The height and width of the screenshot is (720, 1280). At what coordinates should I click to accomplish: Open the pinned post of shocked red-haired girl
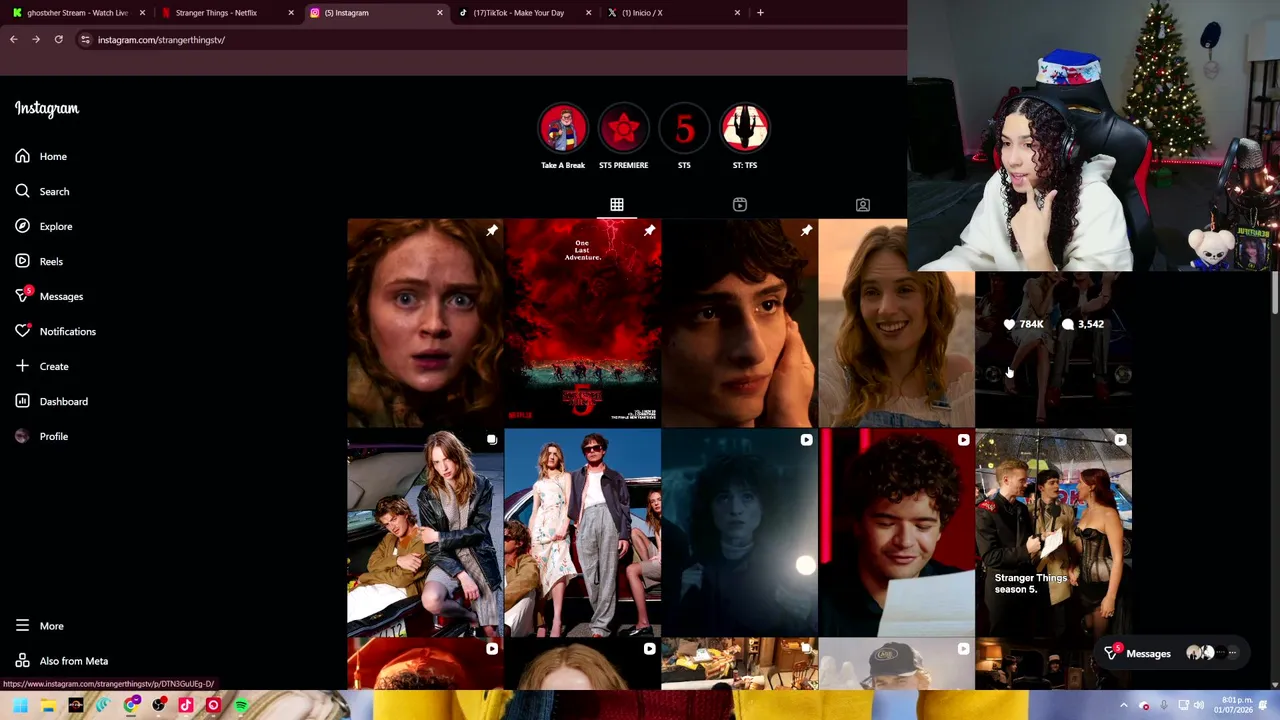click(425, 323)
